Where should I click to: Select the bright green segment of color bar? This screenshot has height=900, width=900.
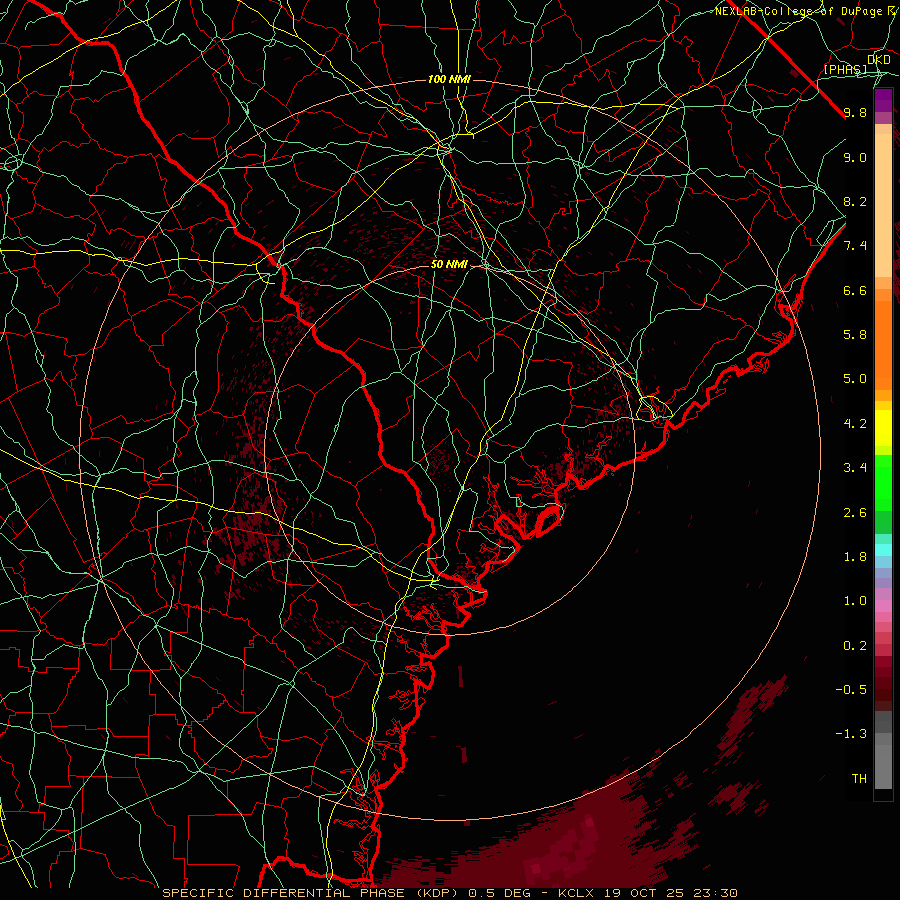(883, 483)
